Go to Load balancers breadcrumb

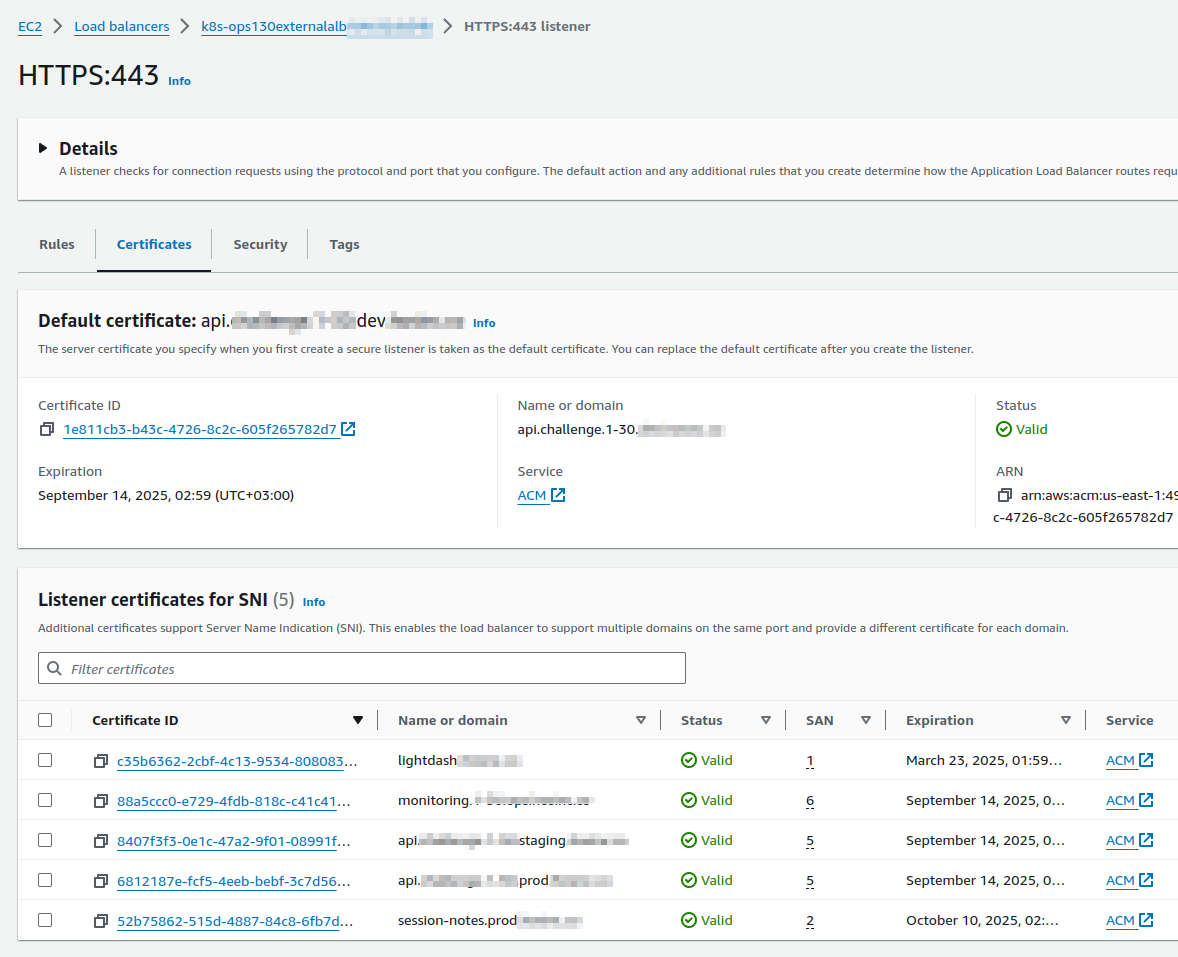[122, 26]
